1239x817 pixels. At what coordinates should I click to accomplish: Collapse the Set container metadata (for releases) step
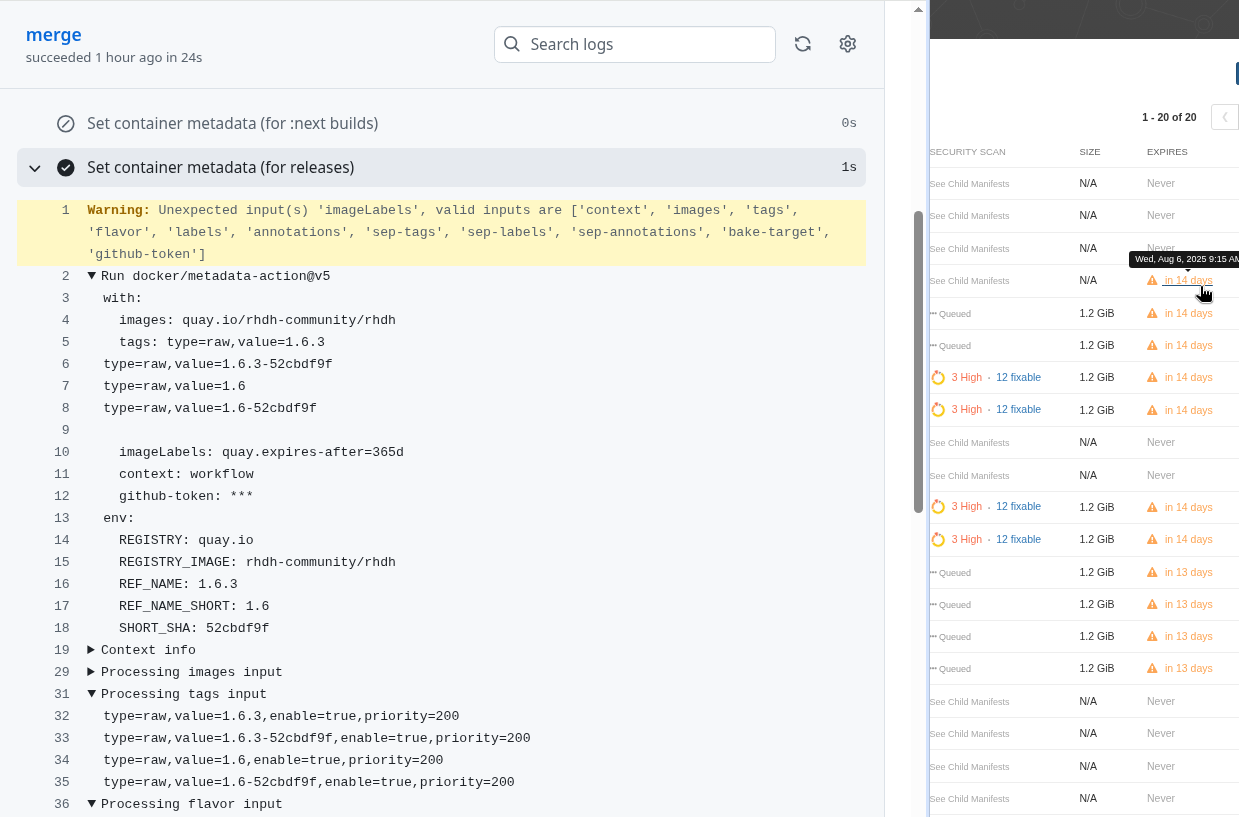pyautogui.click(x=35, y=168)
